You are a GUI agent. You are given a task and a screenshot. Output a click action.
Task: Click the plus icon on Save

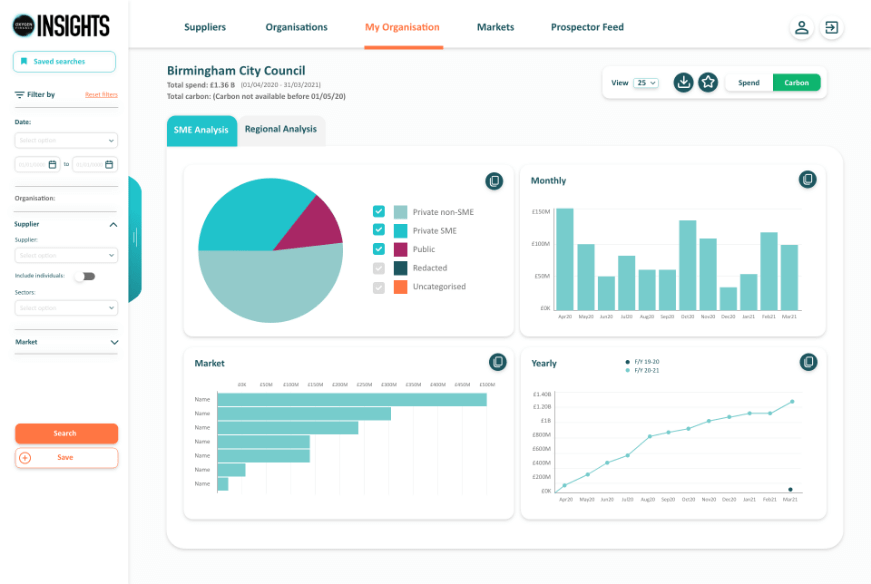[x=25, y=458]
